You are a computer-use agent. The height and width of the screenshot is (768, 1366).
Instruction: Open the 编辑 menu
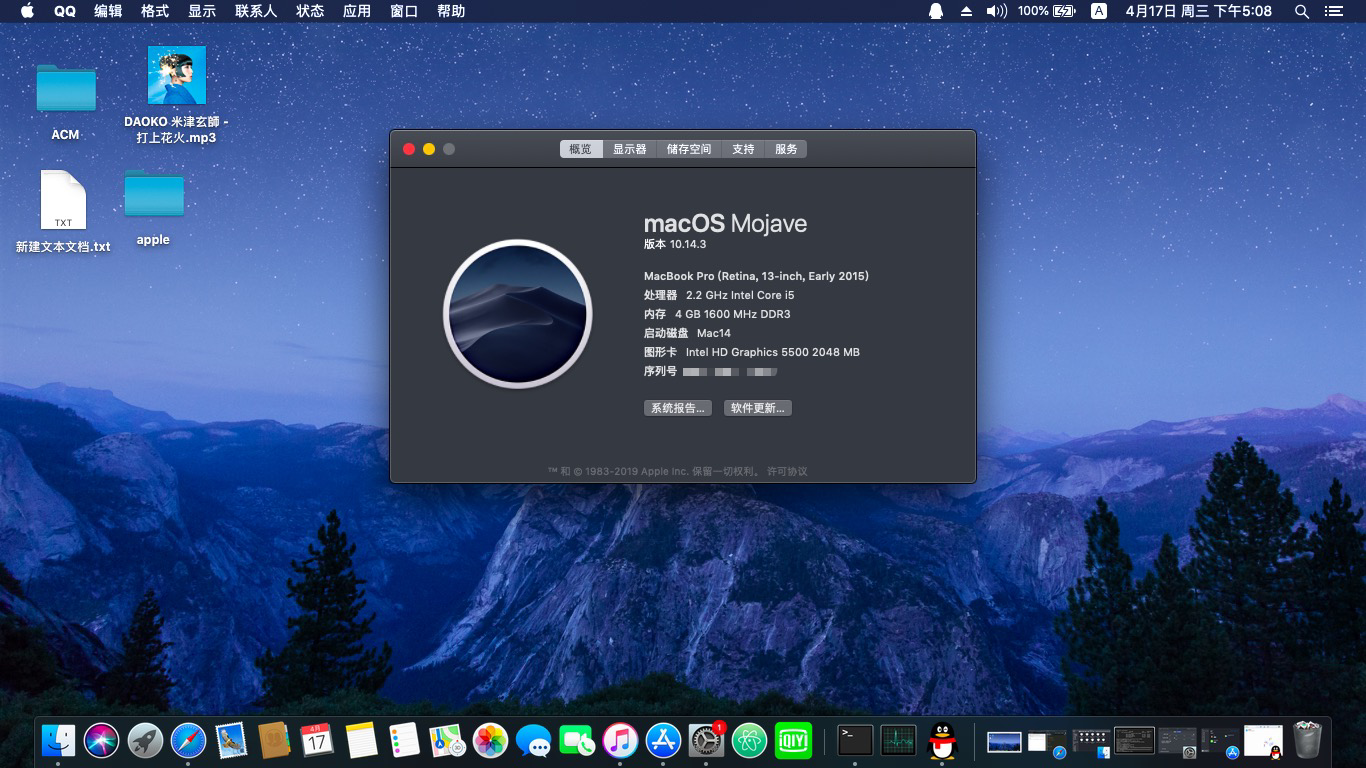coord(108,11)
